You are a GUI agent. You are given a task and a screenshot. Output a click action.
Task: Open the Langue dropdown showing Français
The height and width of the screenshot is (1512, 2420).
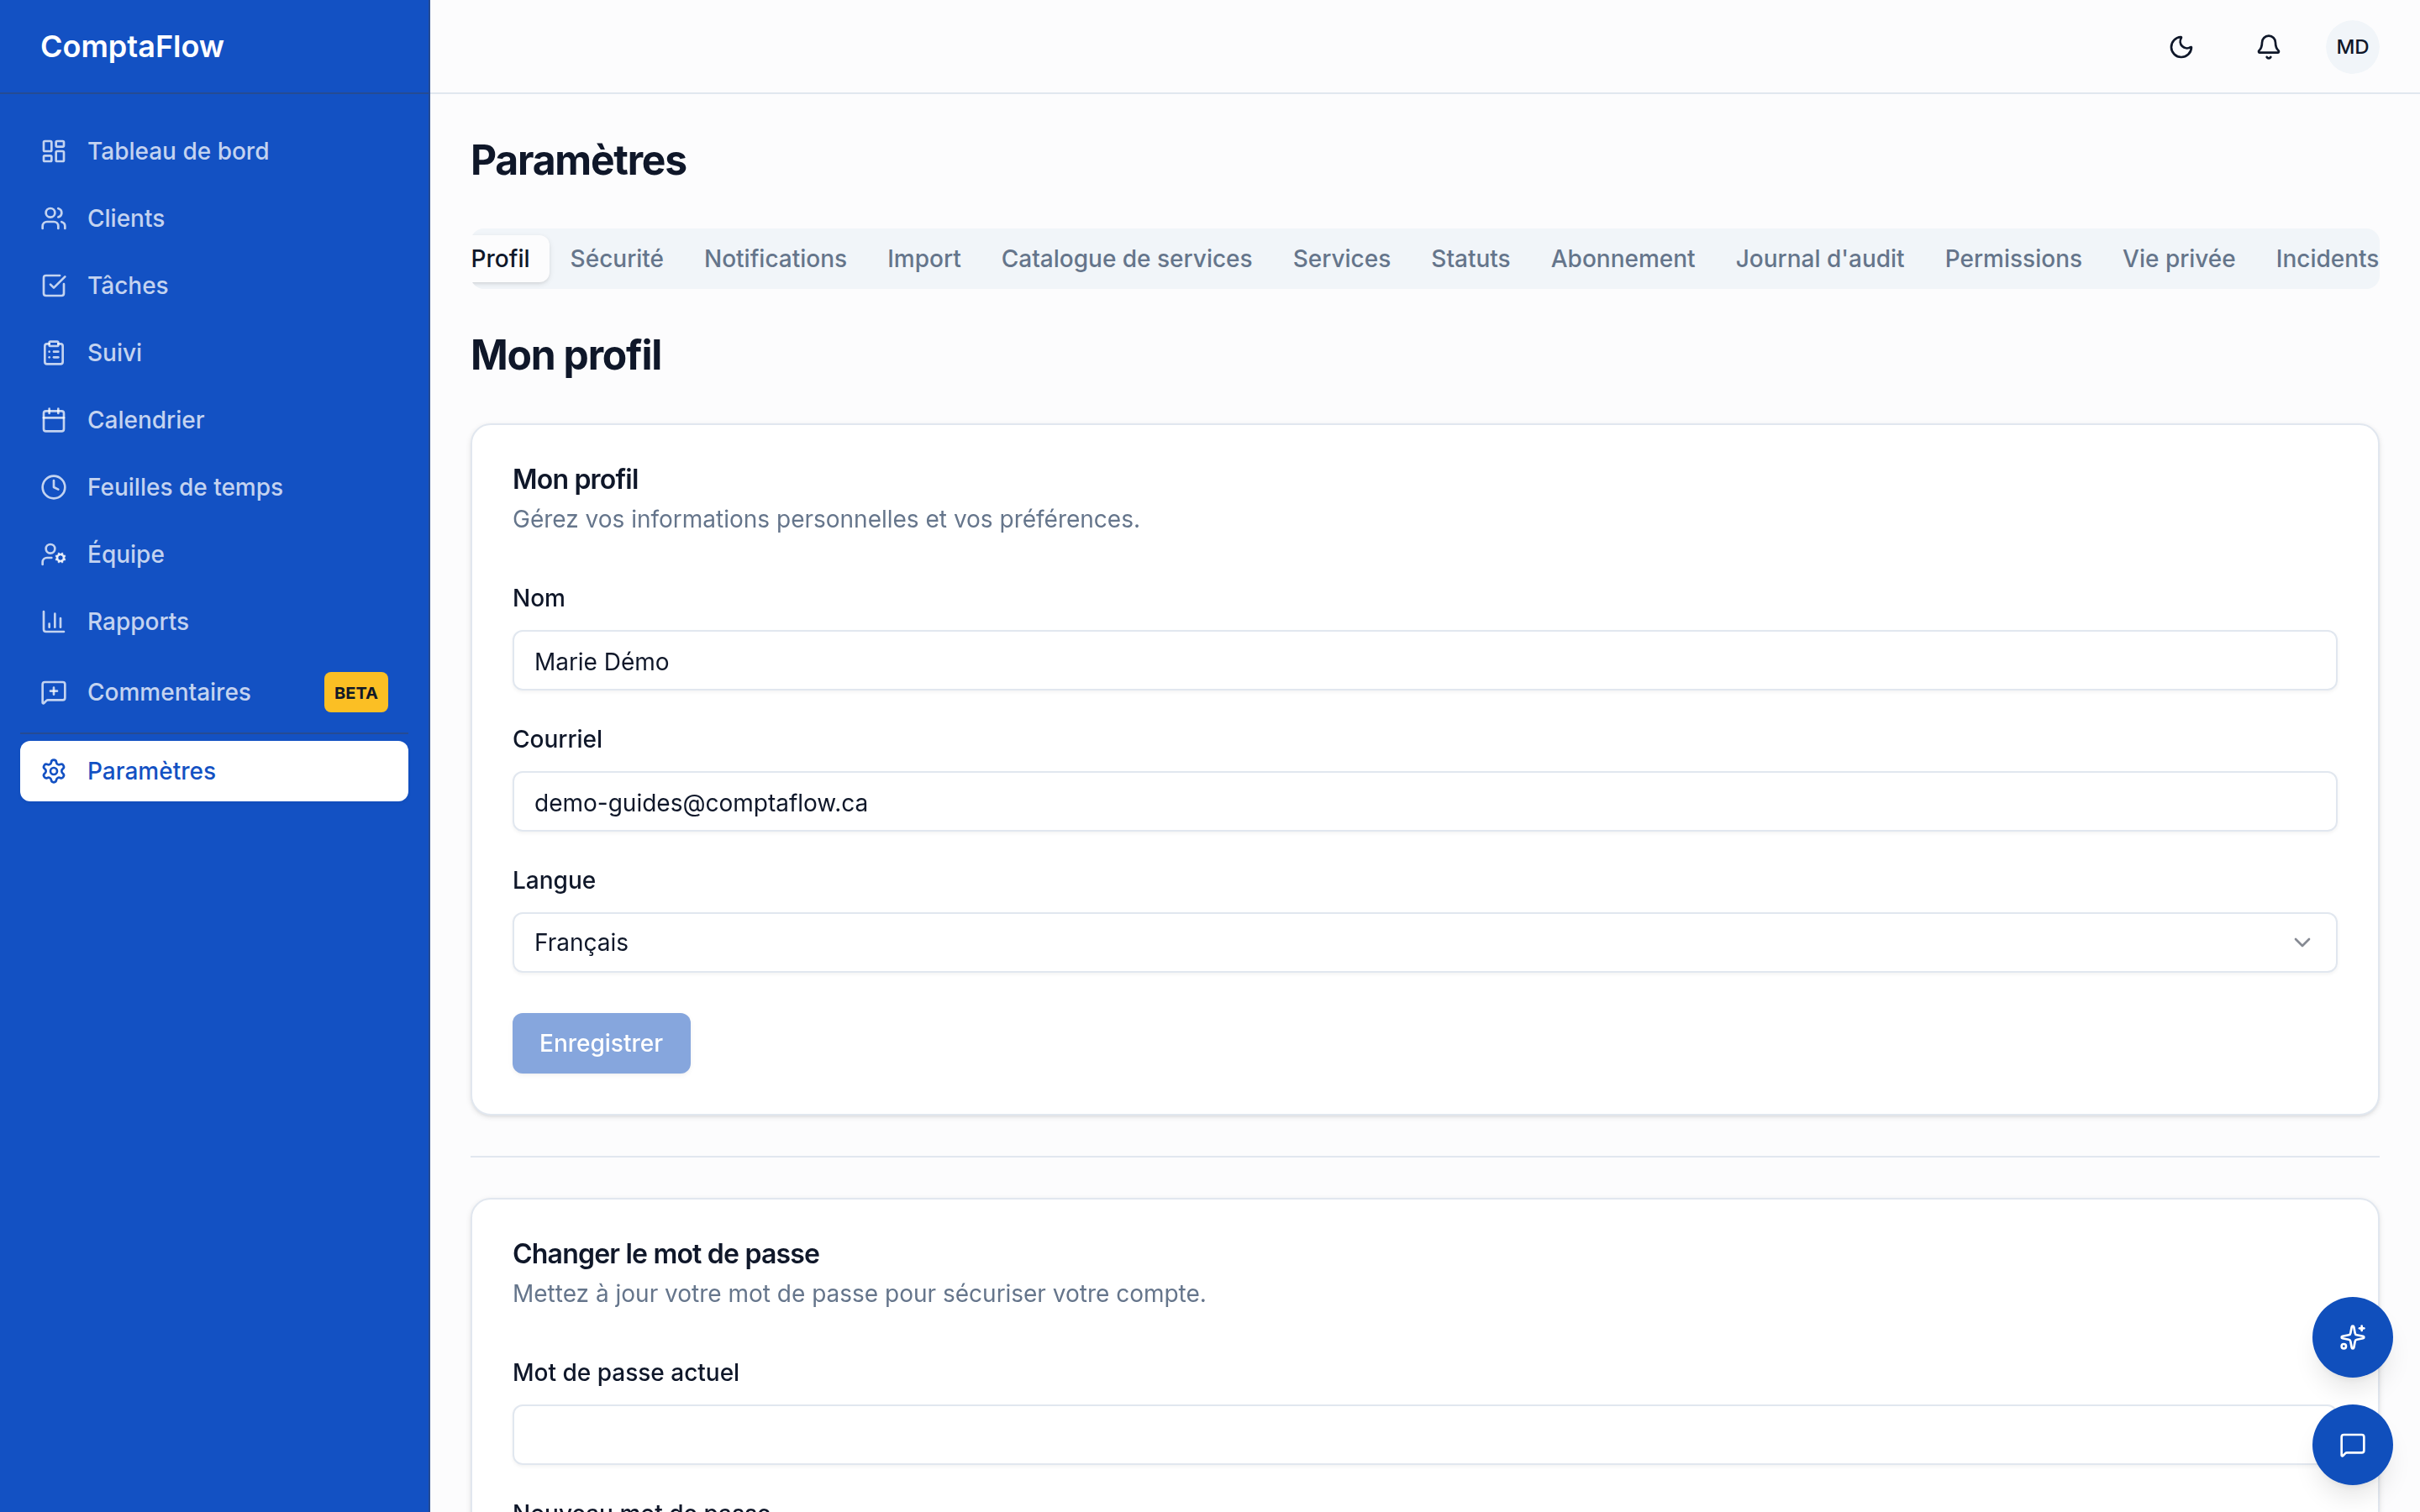1424,942
